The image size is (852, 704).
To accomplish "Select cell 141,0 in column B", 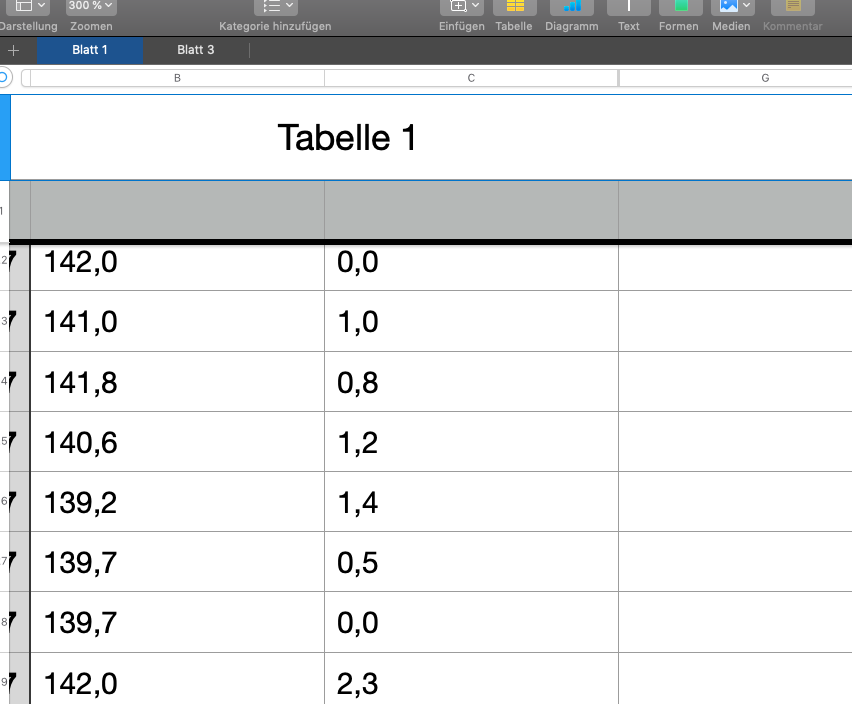I will [x=178, y=321].
